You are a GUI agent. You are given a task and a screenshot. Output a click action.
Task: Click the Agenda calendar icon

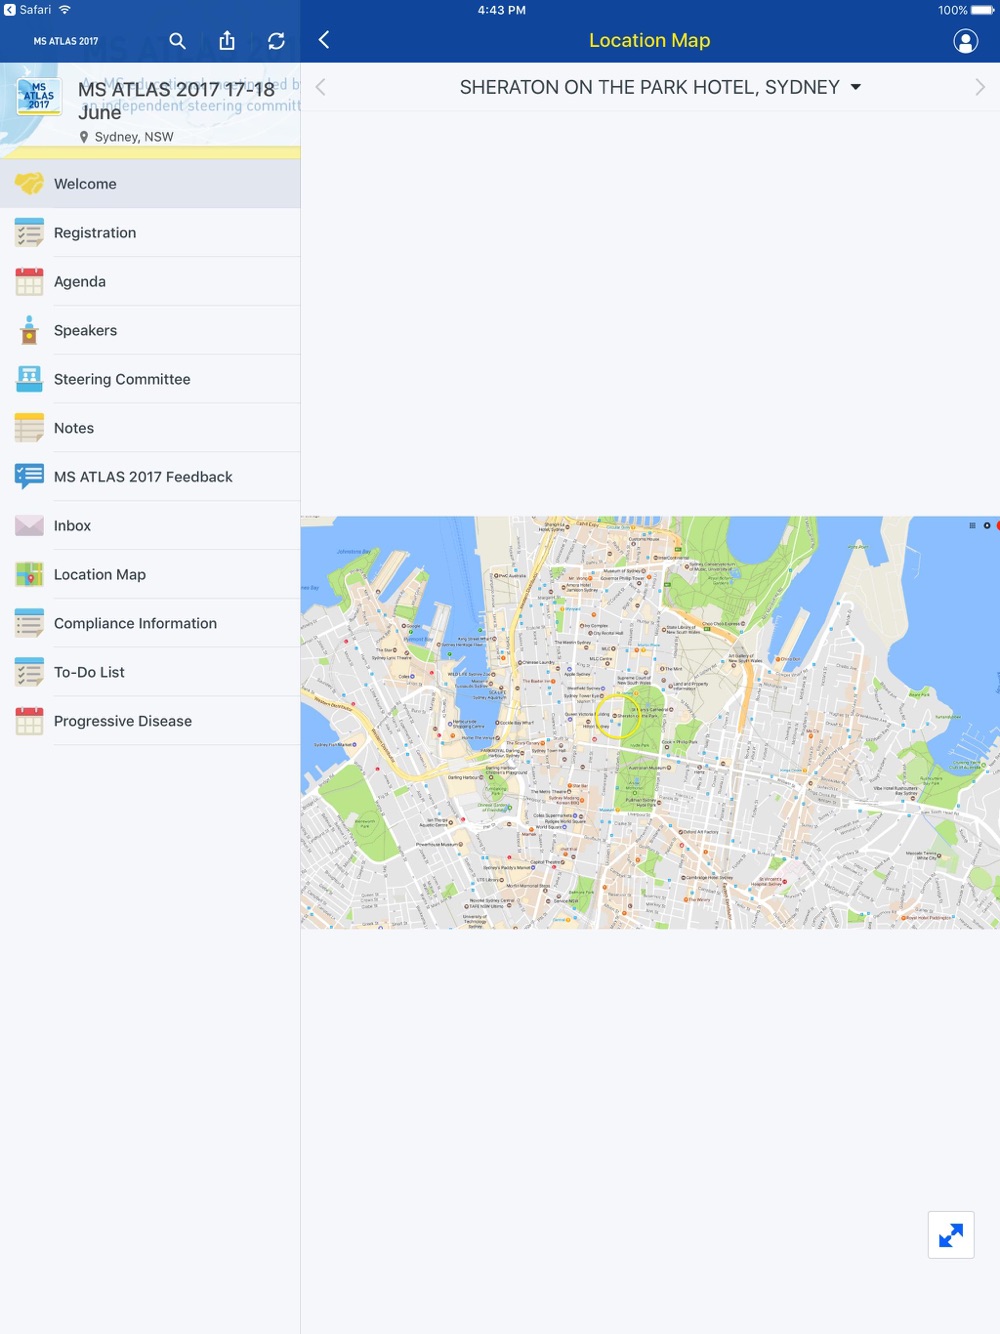click(x=29, y=282)
